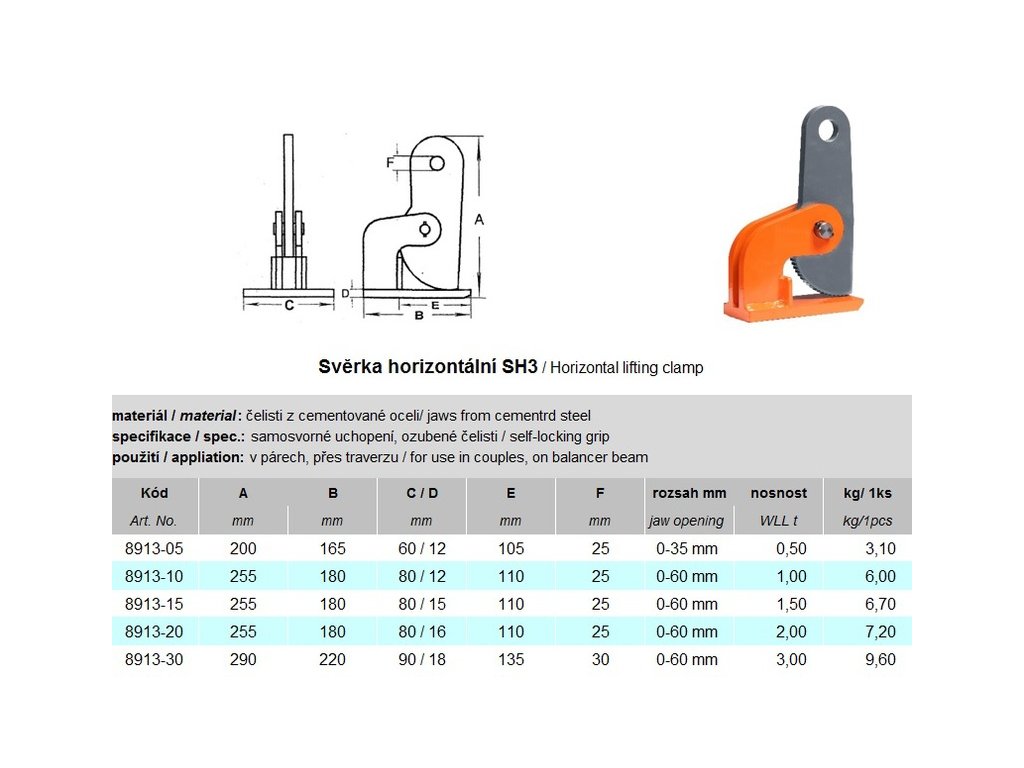Click the 'materiál / material' description line

351,415
